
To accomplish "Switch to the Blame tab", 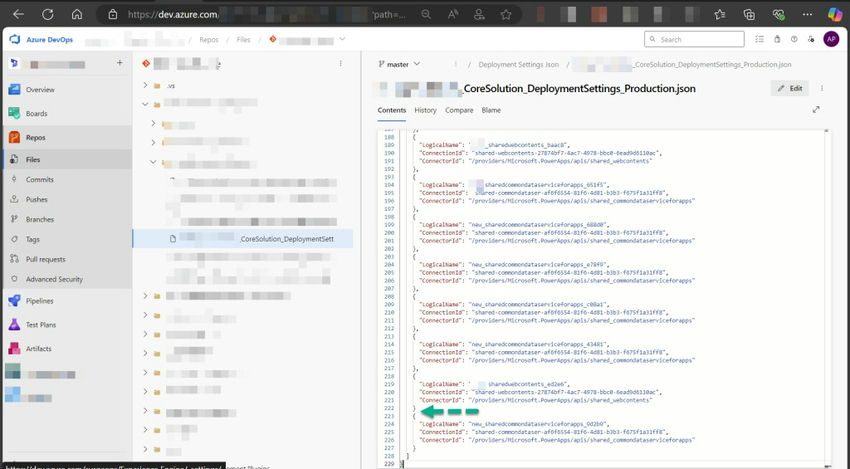I will pos(491,110).
